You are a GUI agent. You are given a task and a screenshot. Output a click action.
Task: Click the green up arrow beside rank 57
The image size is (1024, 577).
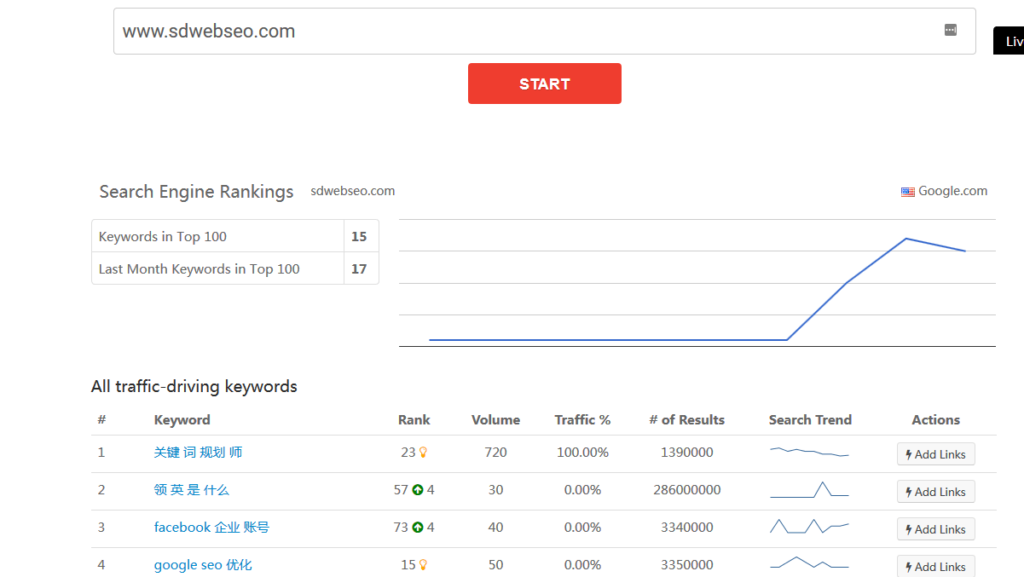tap(417, 490)
